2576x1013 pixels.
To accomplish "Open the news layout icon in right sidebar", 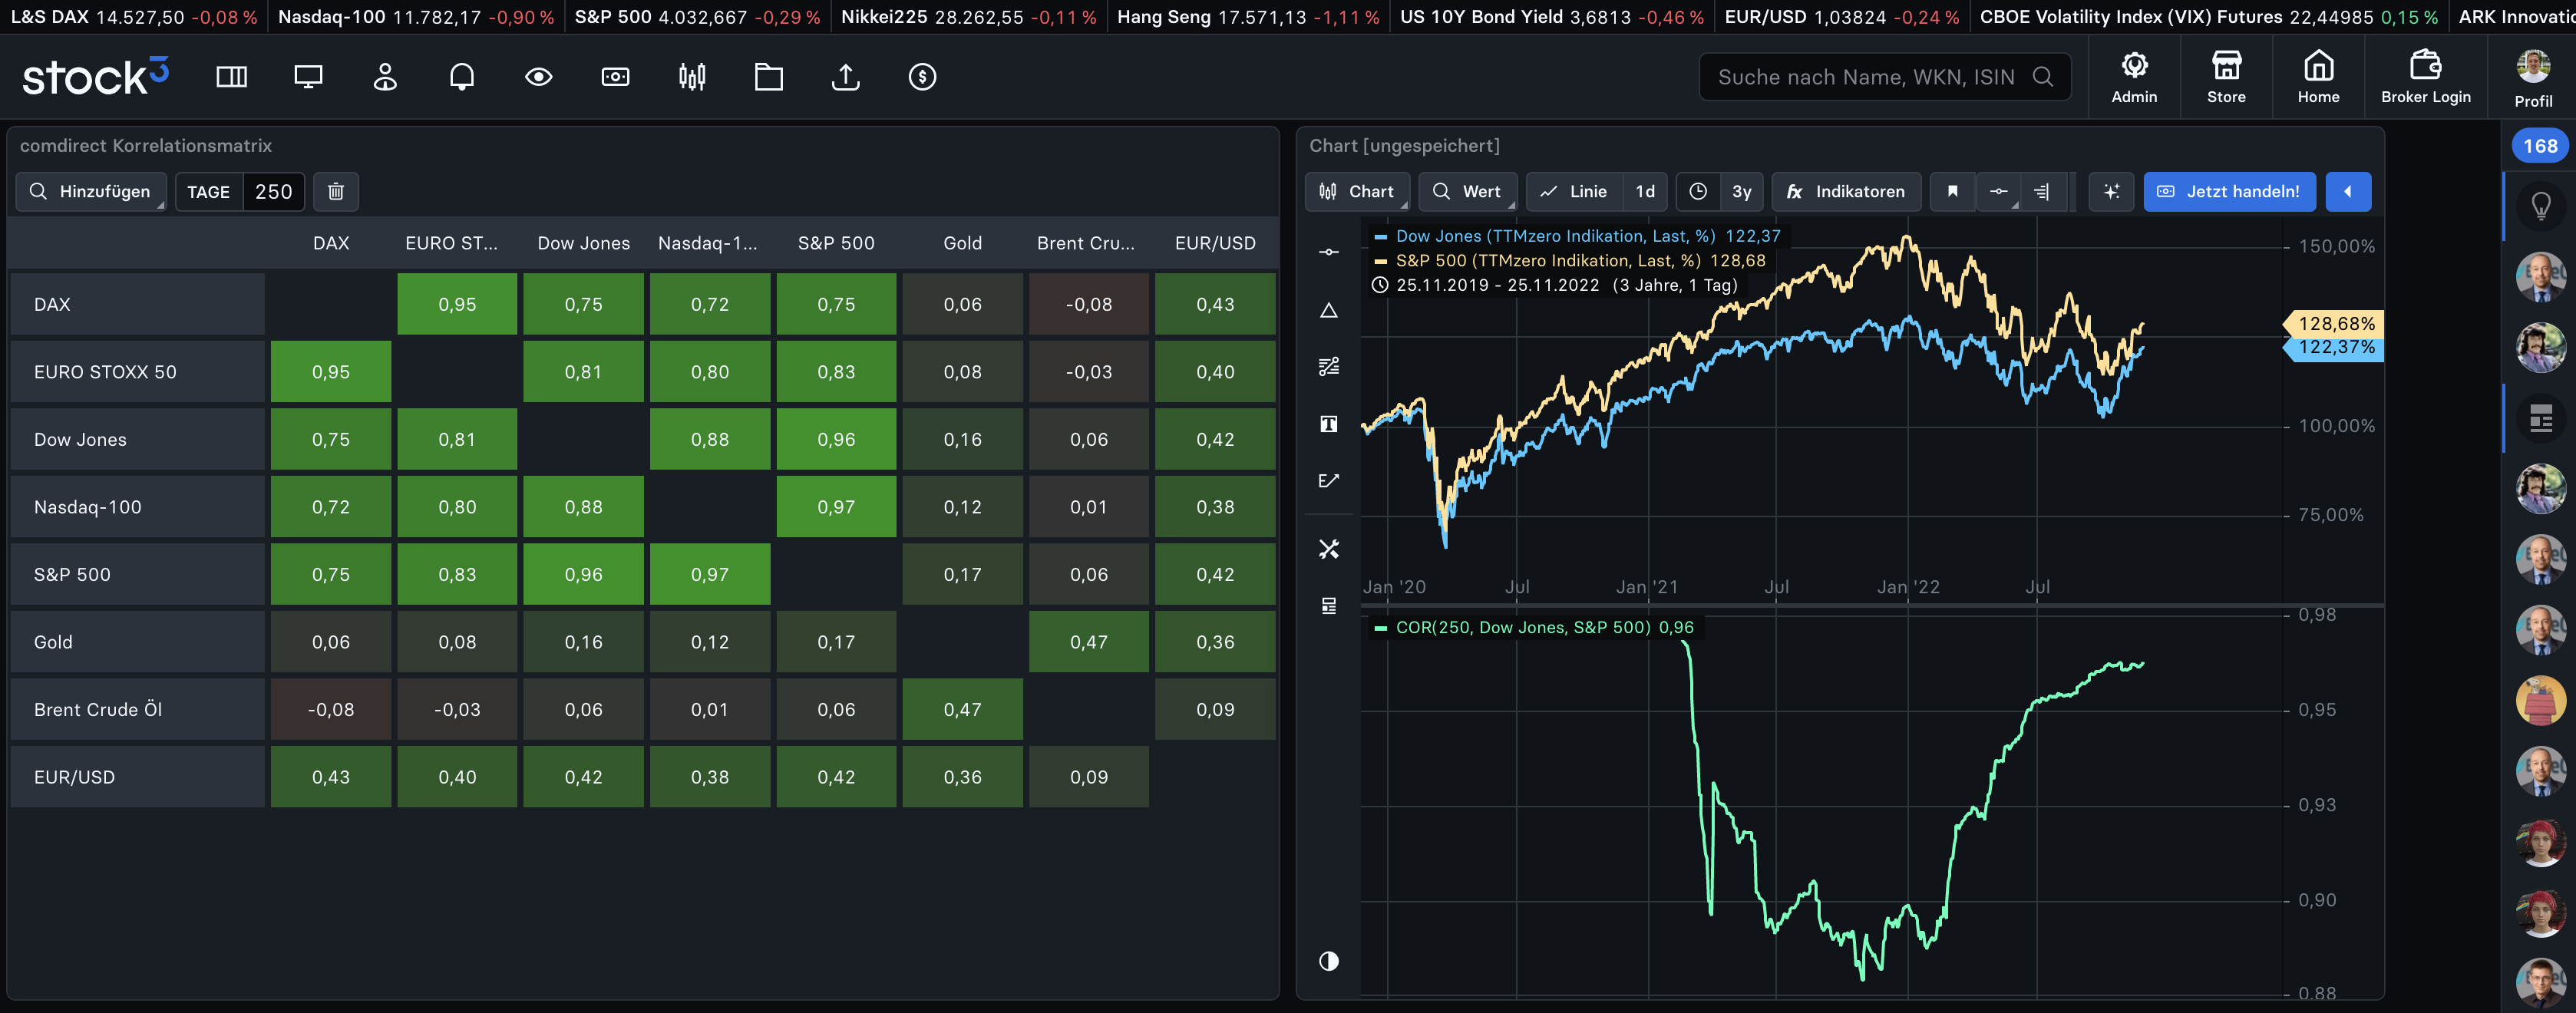I will pos(2540,419).
